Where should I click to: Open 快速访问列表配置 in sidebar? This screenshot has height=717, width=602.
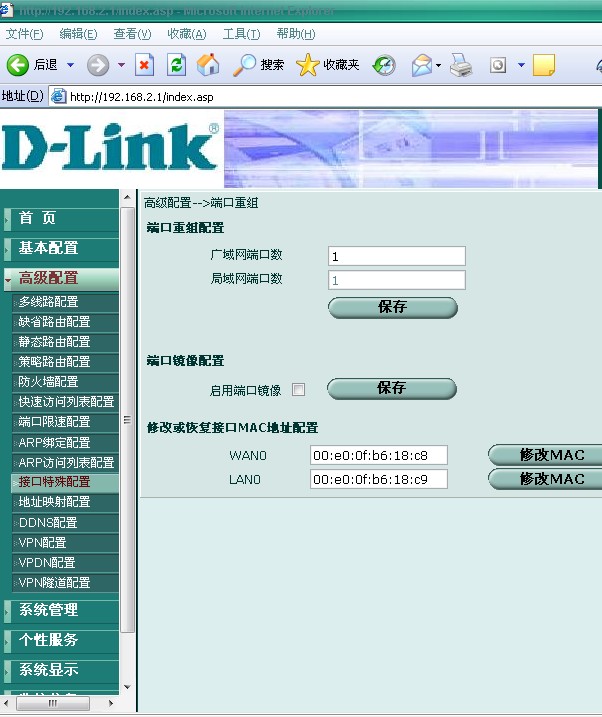click(65, 402)
